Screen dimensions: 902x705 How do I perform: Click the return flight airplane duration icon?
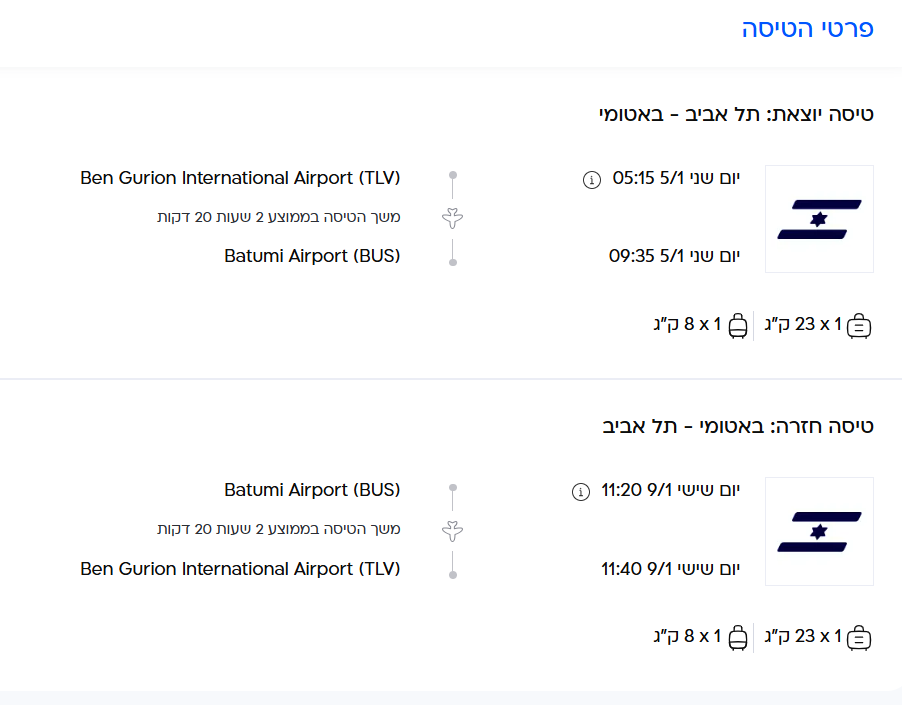[453, 530]
